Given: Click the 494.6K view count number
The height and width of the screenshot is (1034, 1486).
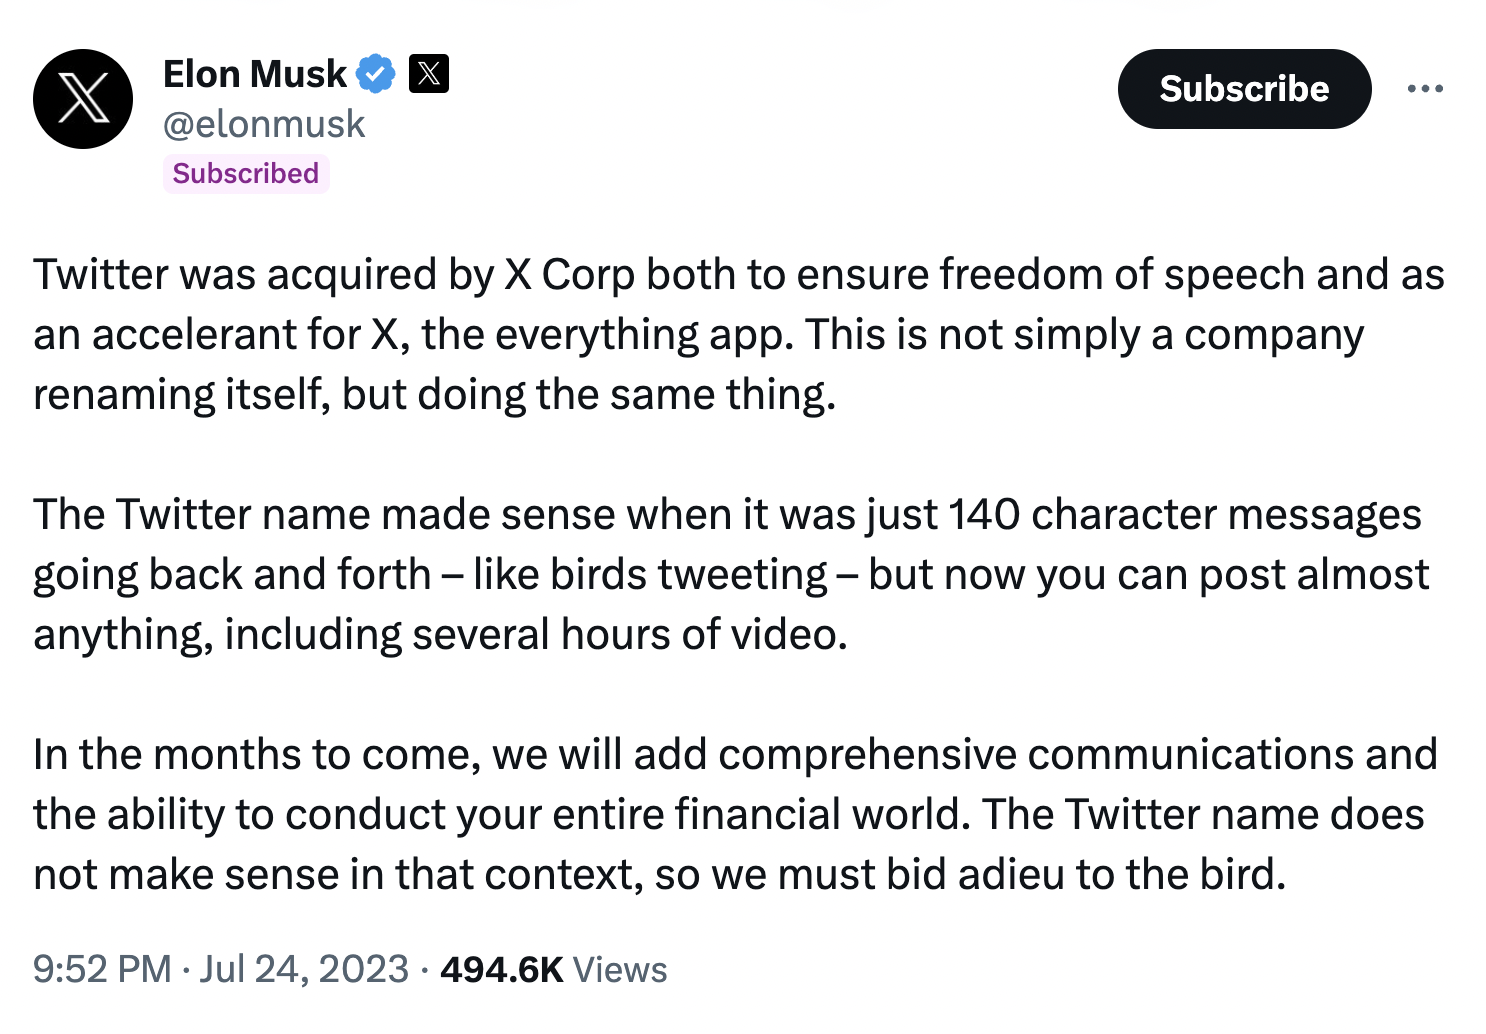Looking at the screenshot, I should pyautogui.click(x=502, y=969).
